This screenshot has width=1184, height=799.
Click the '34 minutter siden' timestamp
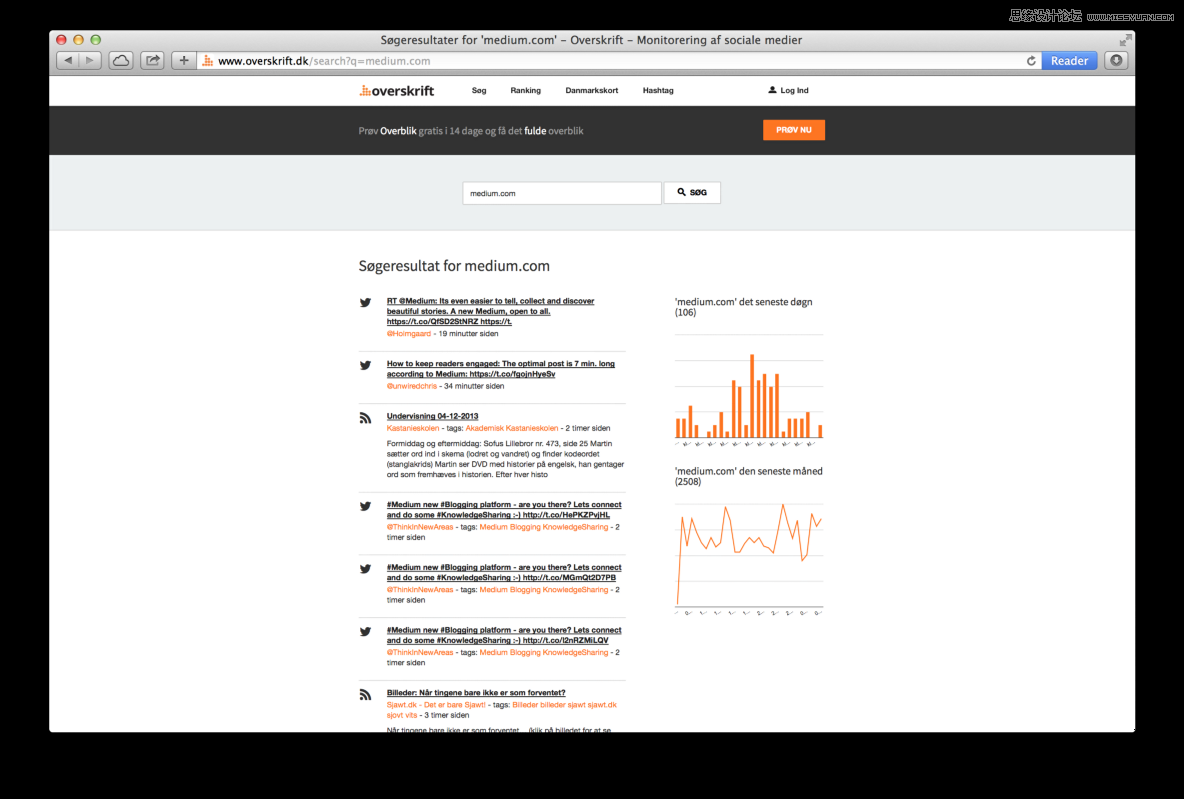(474, 386)
